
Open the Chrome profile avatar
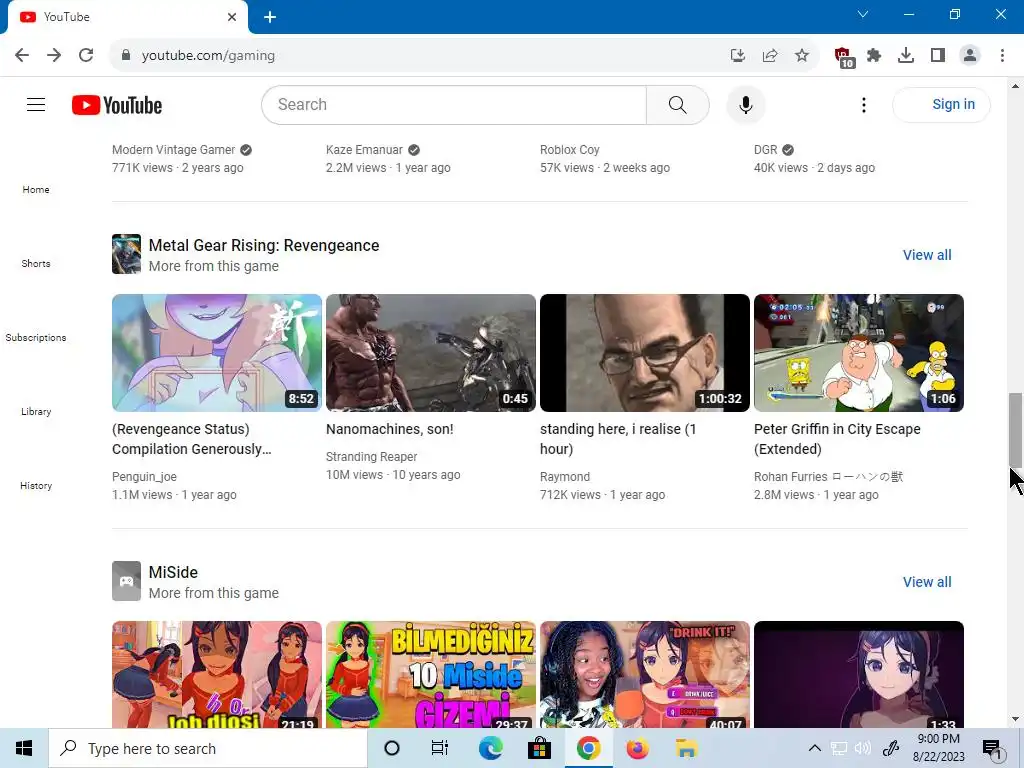(970, 56)
